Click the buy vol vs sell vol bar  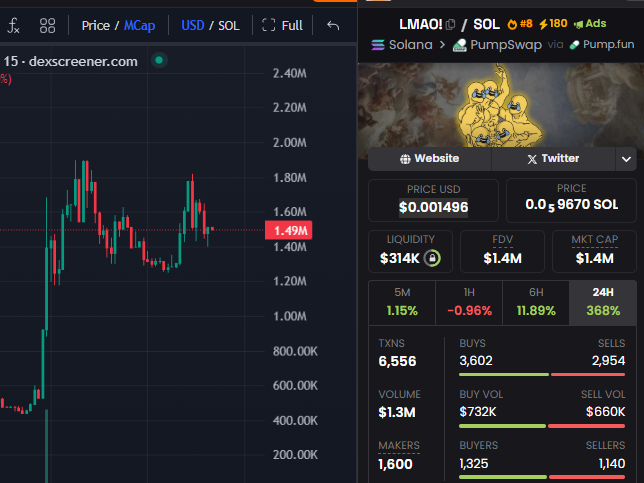(x=542, y=426)
